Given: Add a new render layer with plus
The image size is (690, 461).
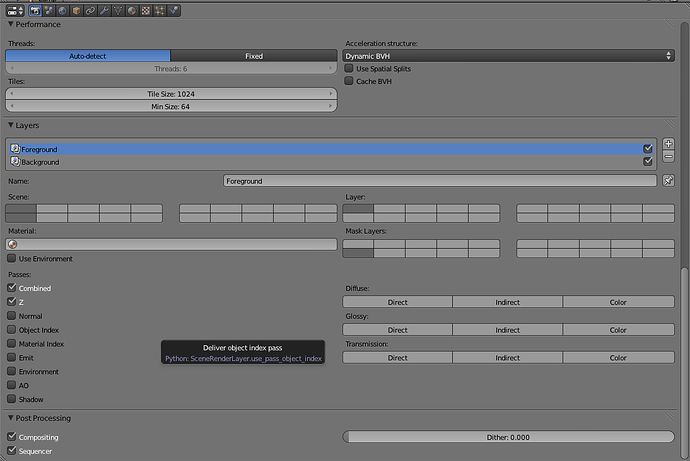Looking at the screenshot, I should click(668, 144).
